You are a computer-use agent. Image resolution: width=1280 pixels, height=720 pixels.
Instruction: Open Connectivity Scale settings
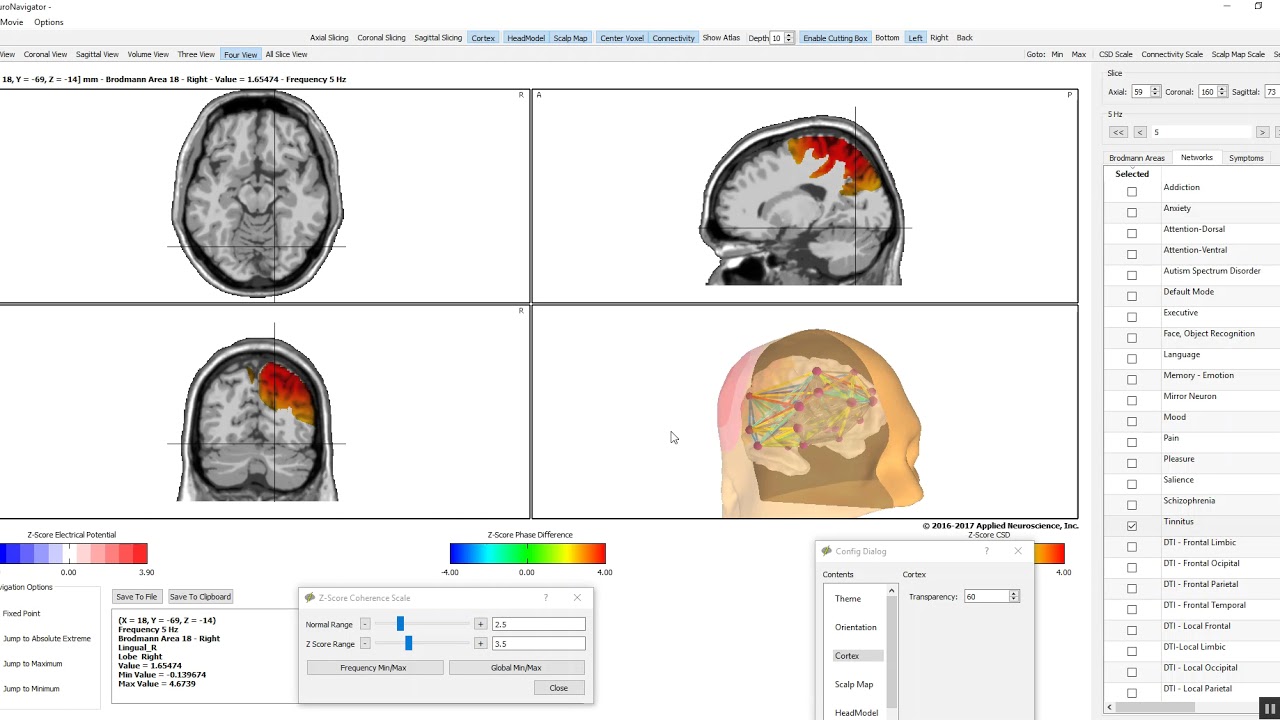[x=1172, y=54]
